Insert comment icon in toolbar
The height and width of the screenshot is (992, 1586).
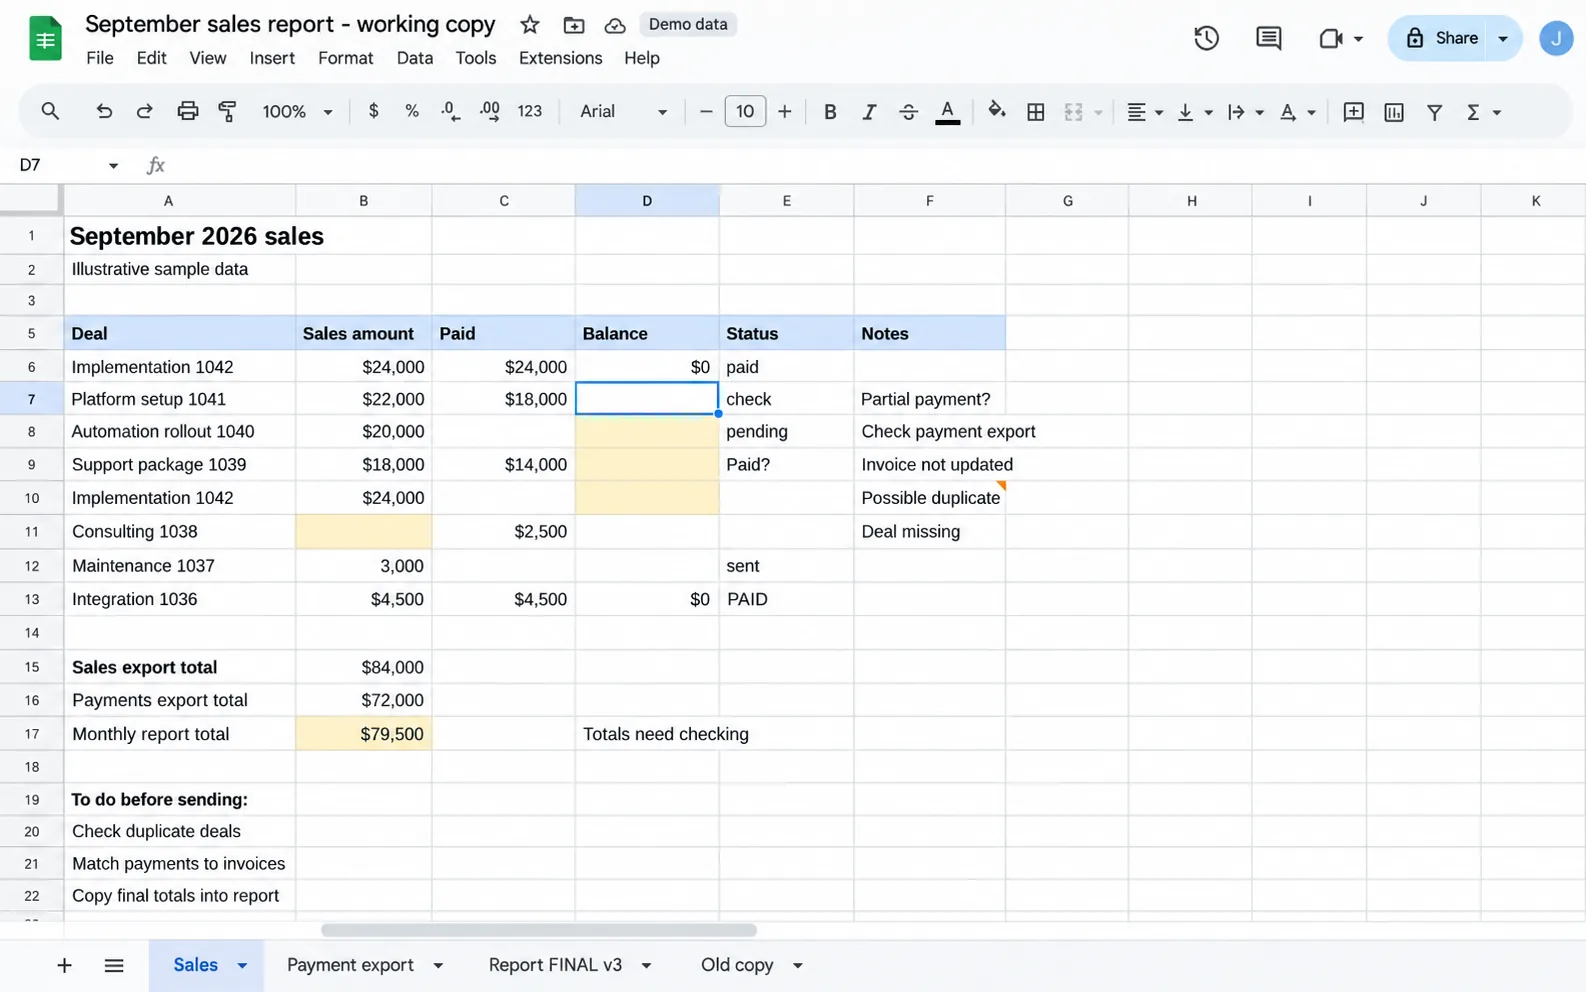coord(1353,112)
